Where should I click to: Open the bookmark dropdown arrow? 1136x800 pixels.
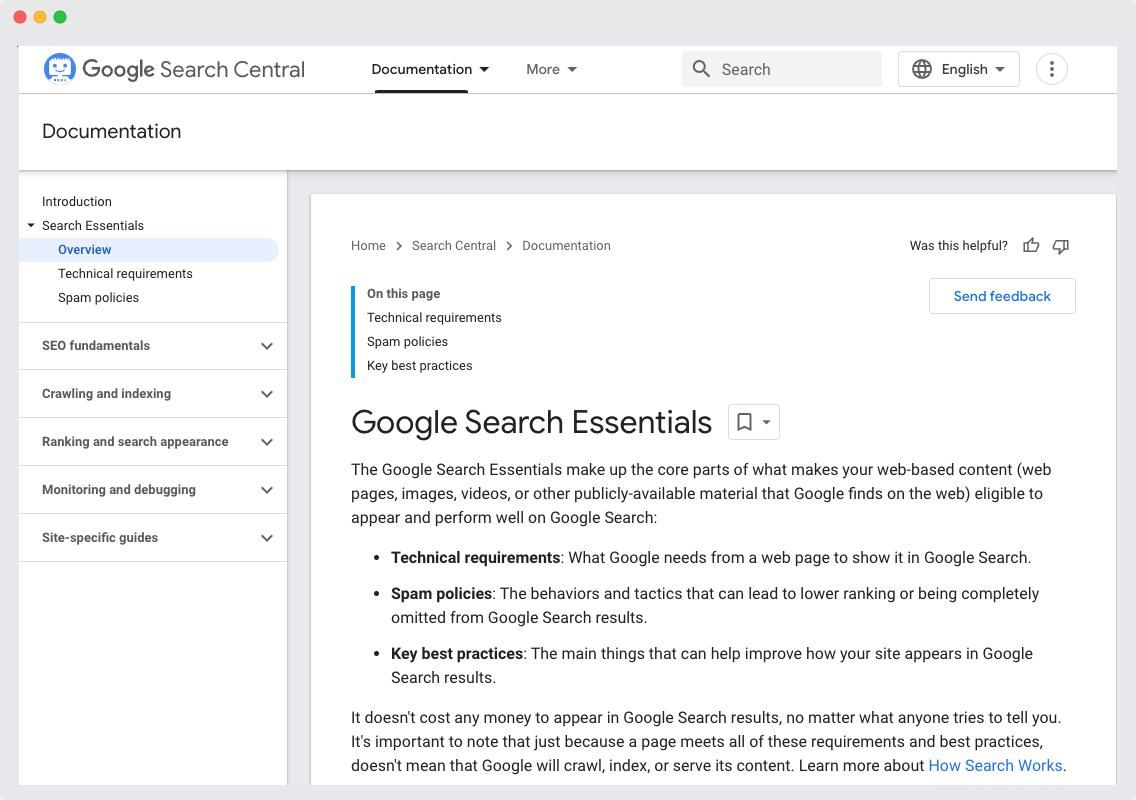[x=767, y=422]
